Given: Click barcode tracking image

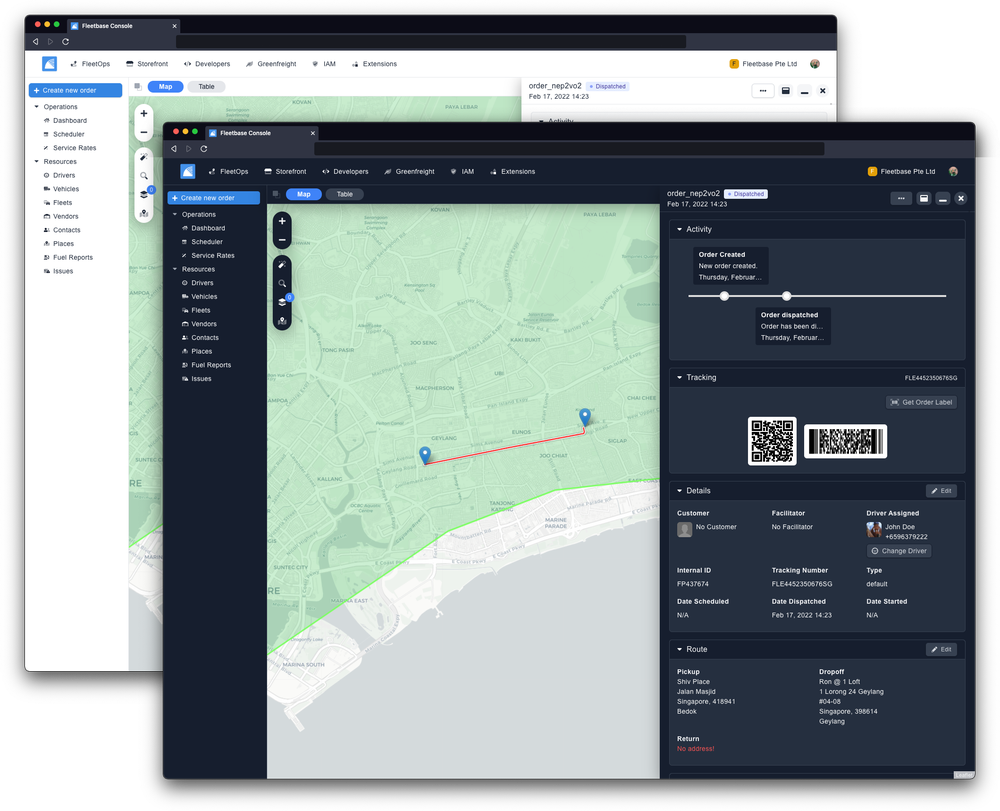Looking at the screenshot, I should click(845, 441).
